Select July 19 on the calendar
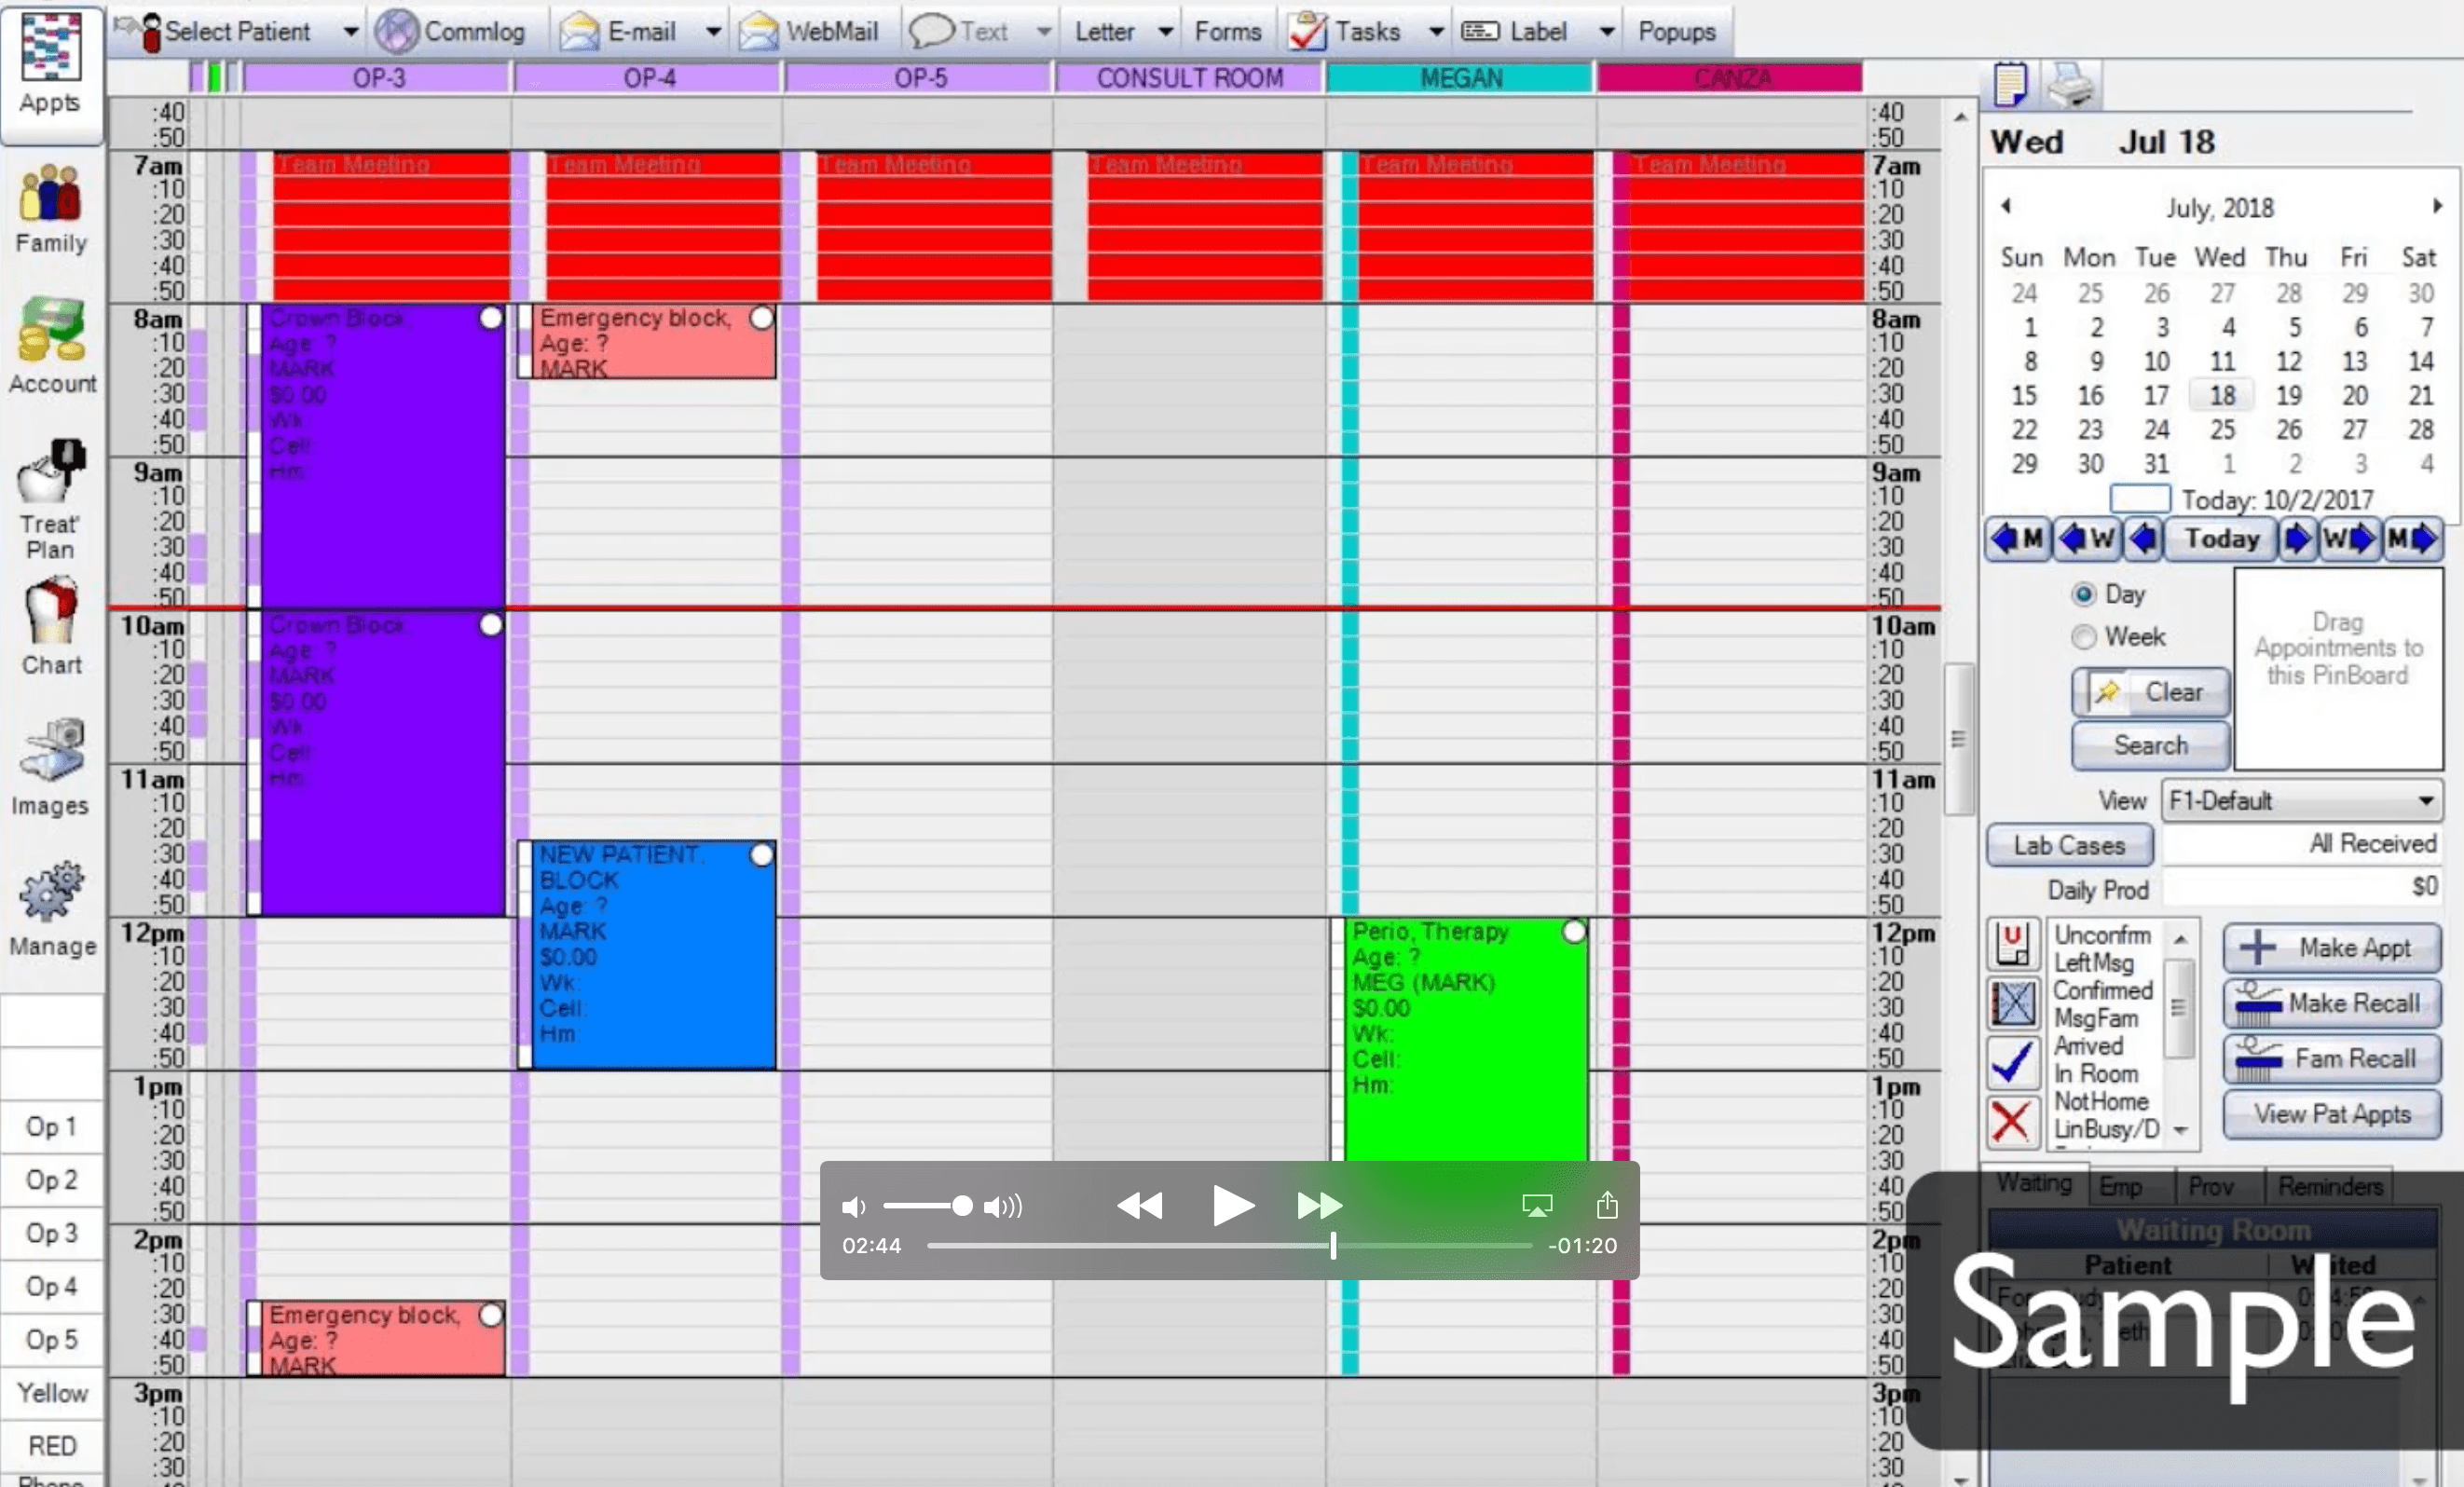 pos(2289,395)
